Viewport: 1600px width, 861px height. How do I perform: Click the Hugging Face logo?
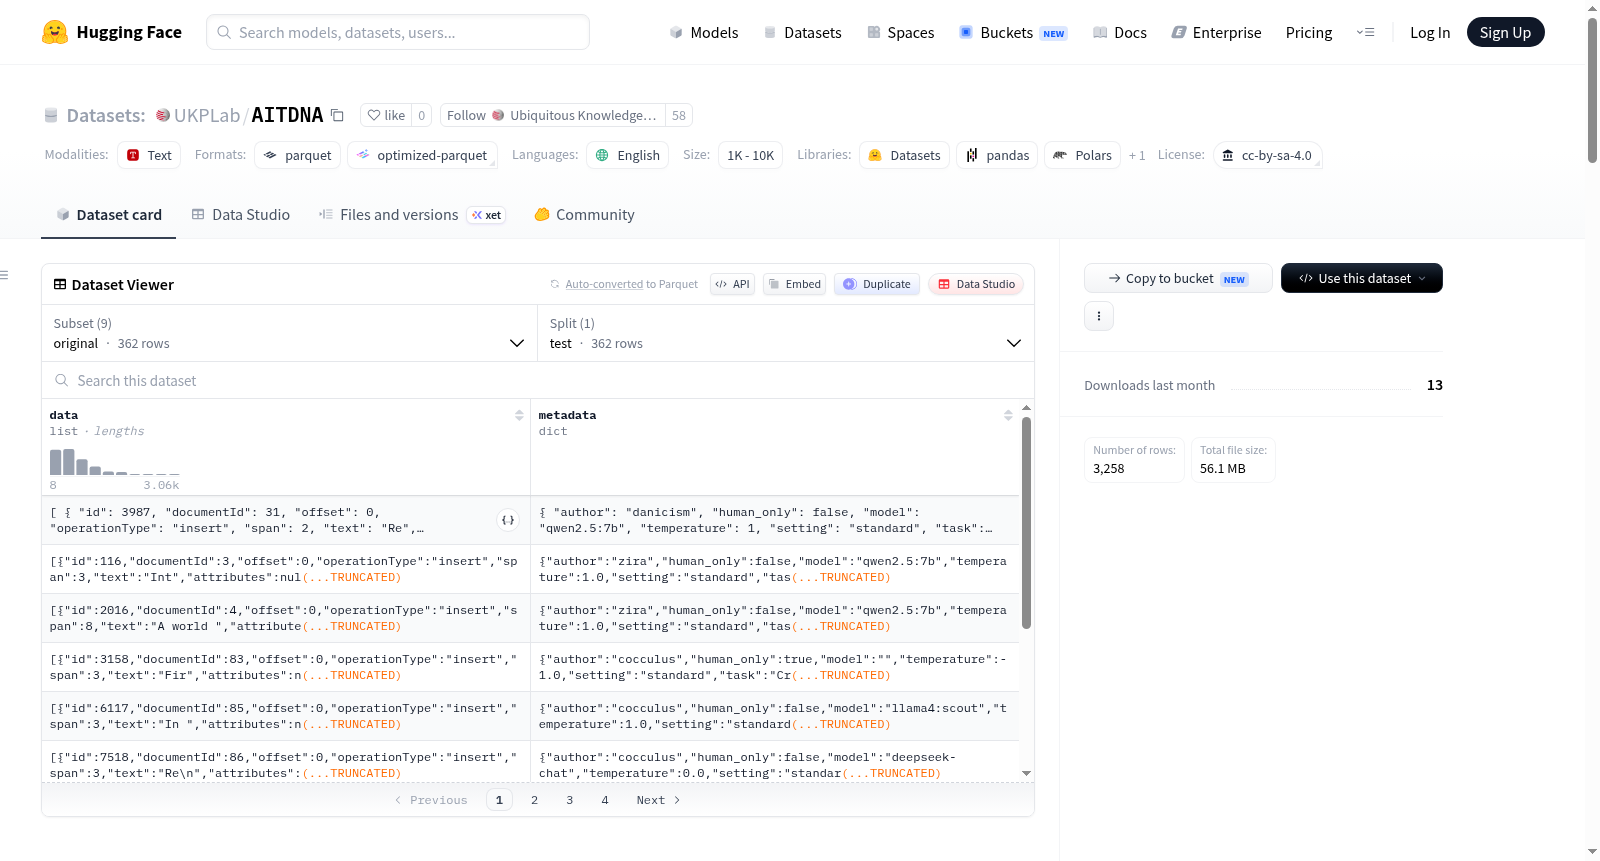[111, 32]
